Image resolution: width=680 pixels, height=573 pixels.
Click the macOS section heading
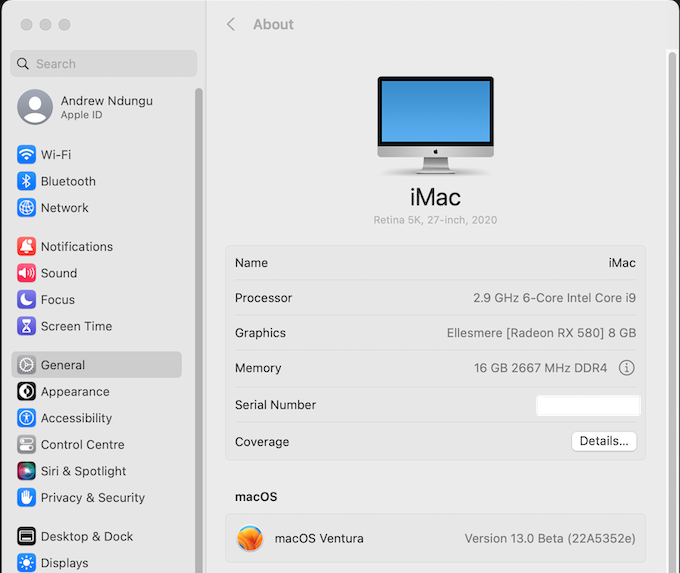pyautogui.click(x=256, y=497)
